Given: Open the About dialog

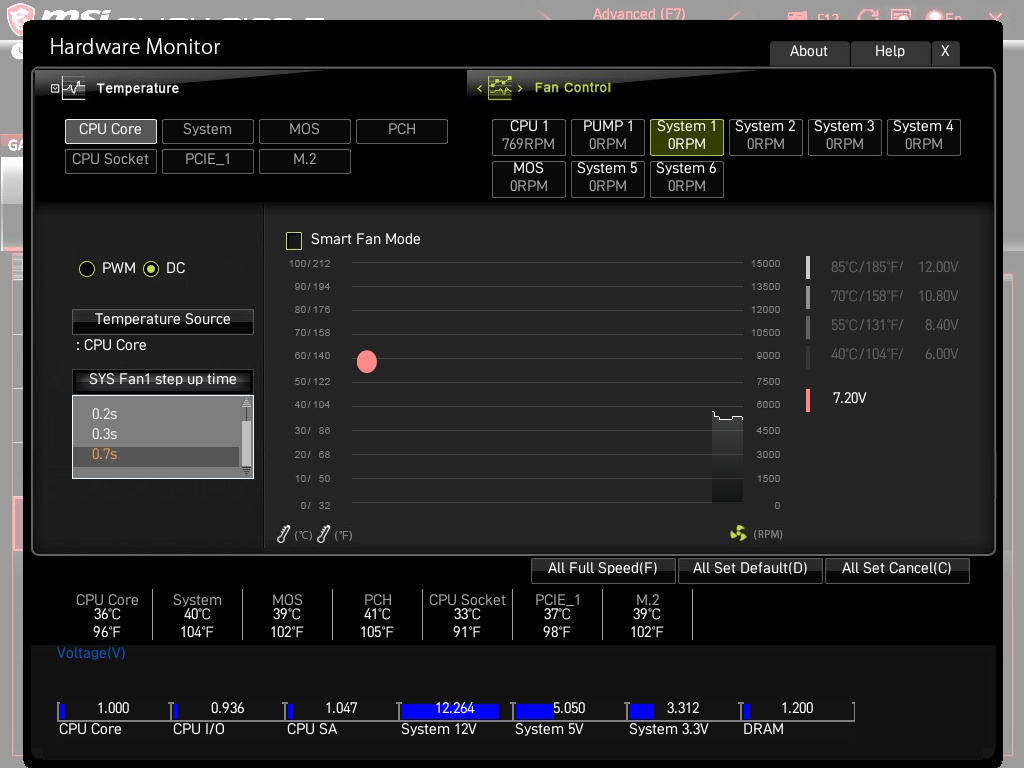Looking at the screenshot, I should click(x=809, y=52).
